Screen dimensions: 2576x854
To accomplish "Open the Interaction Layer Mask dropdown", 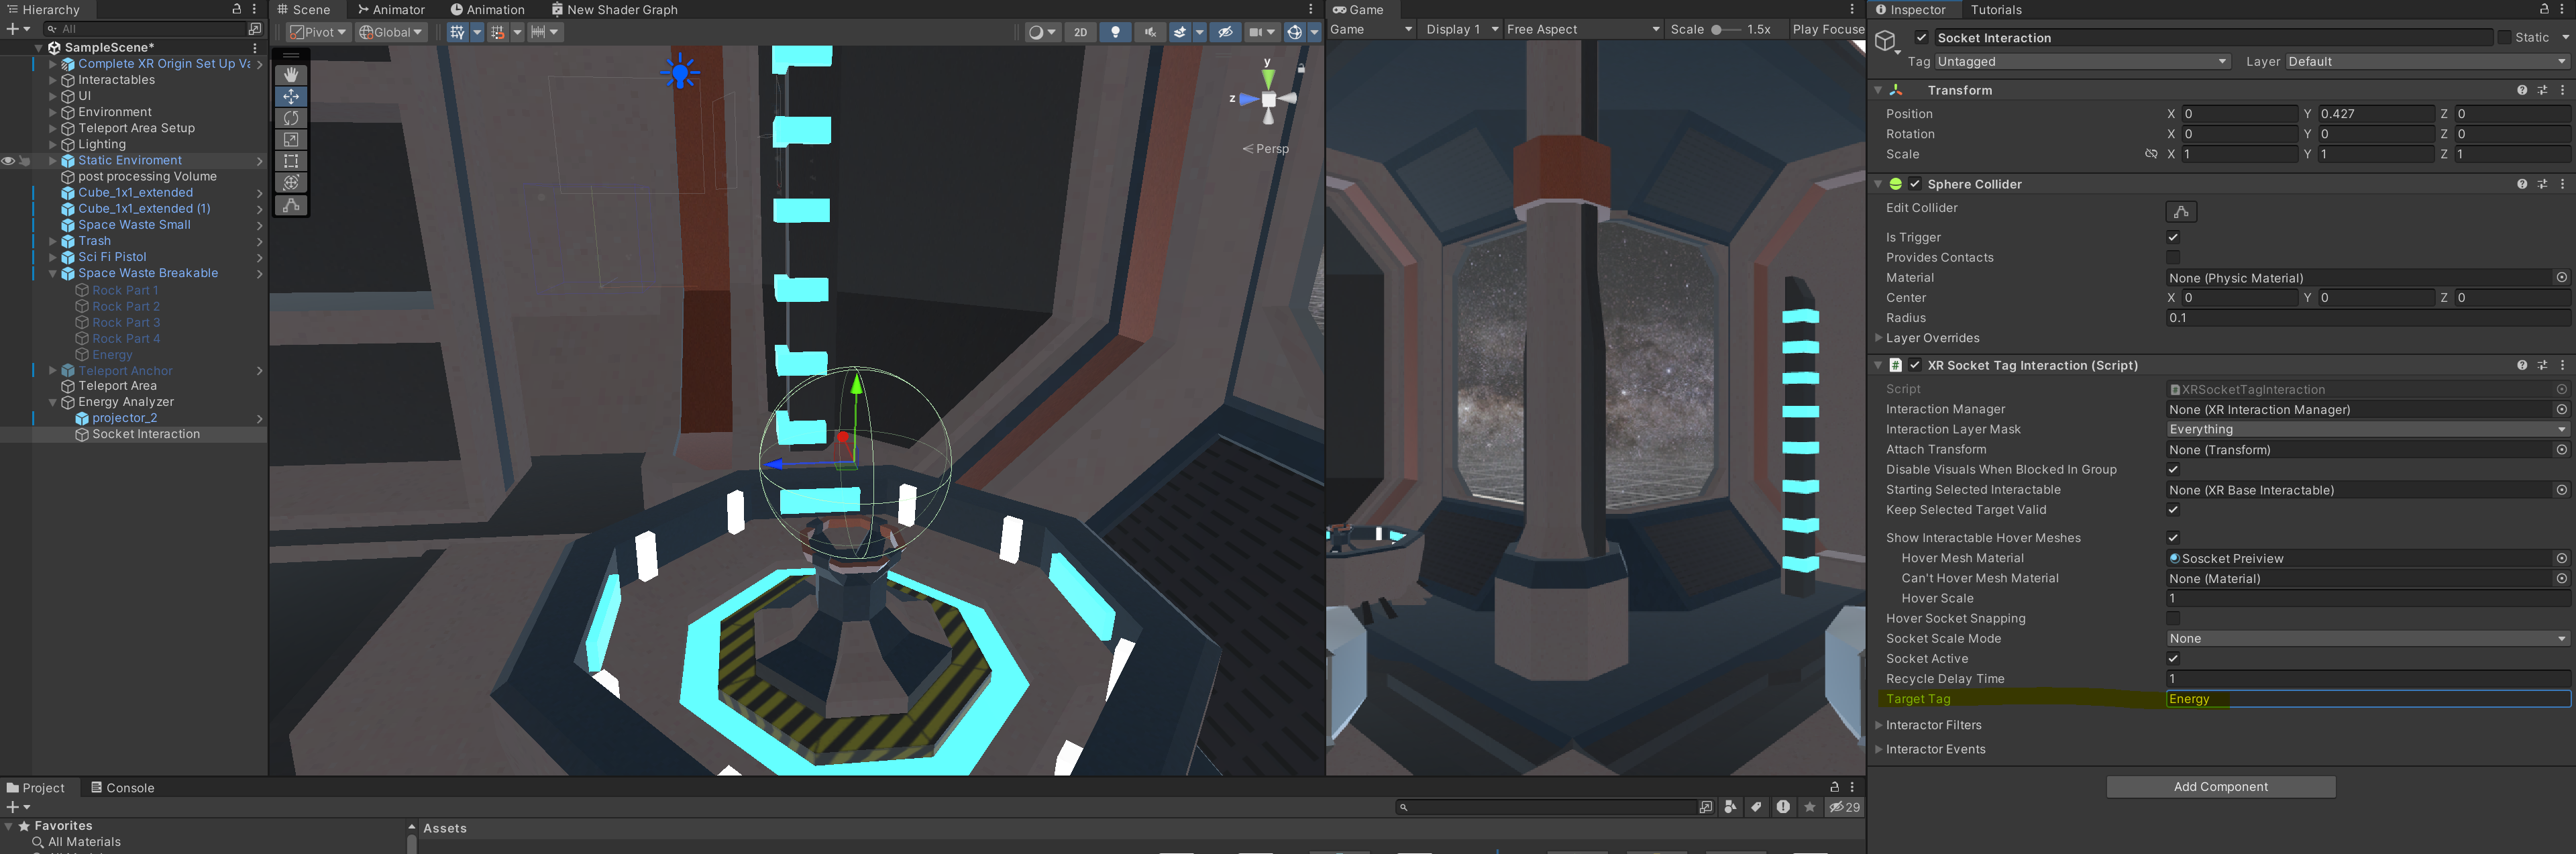I will (2366, 430).
